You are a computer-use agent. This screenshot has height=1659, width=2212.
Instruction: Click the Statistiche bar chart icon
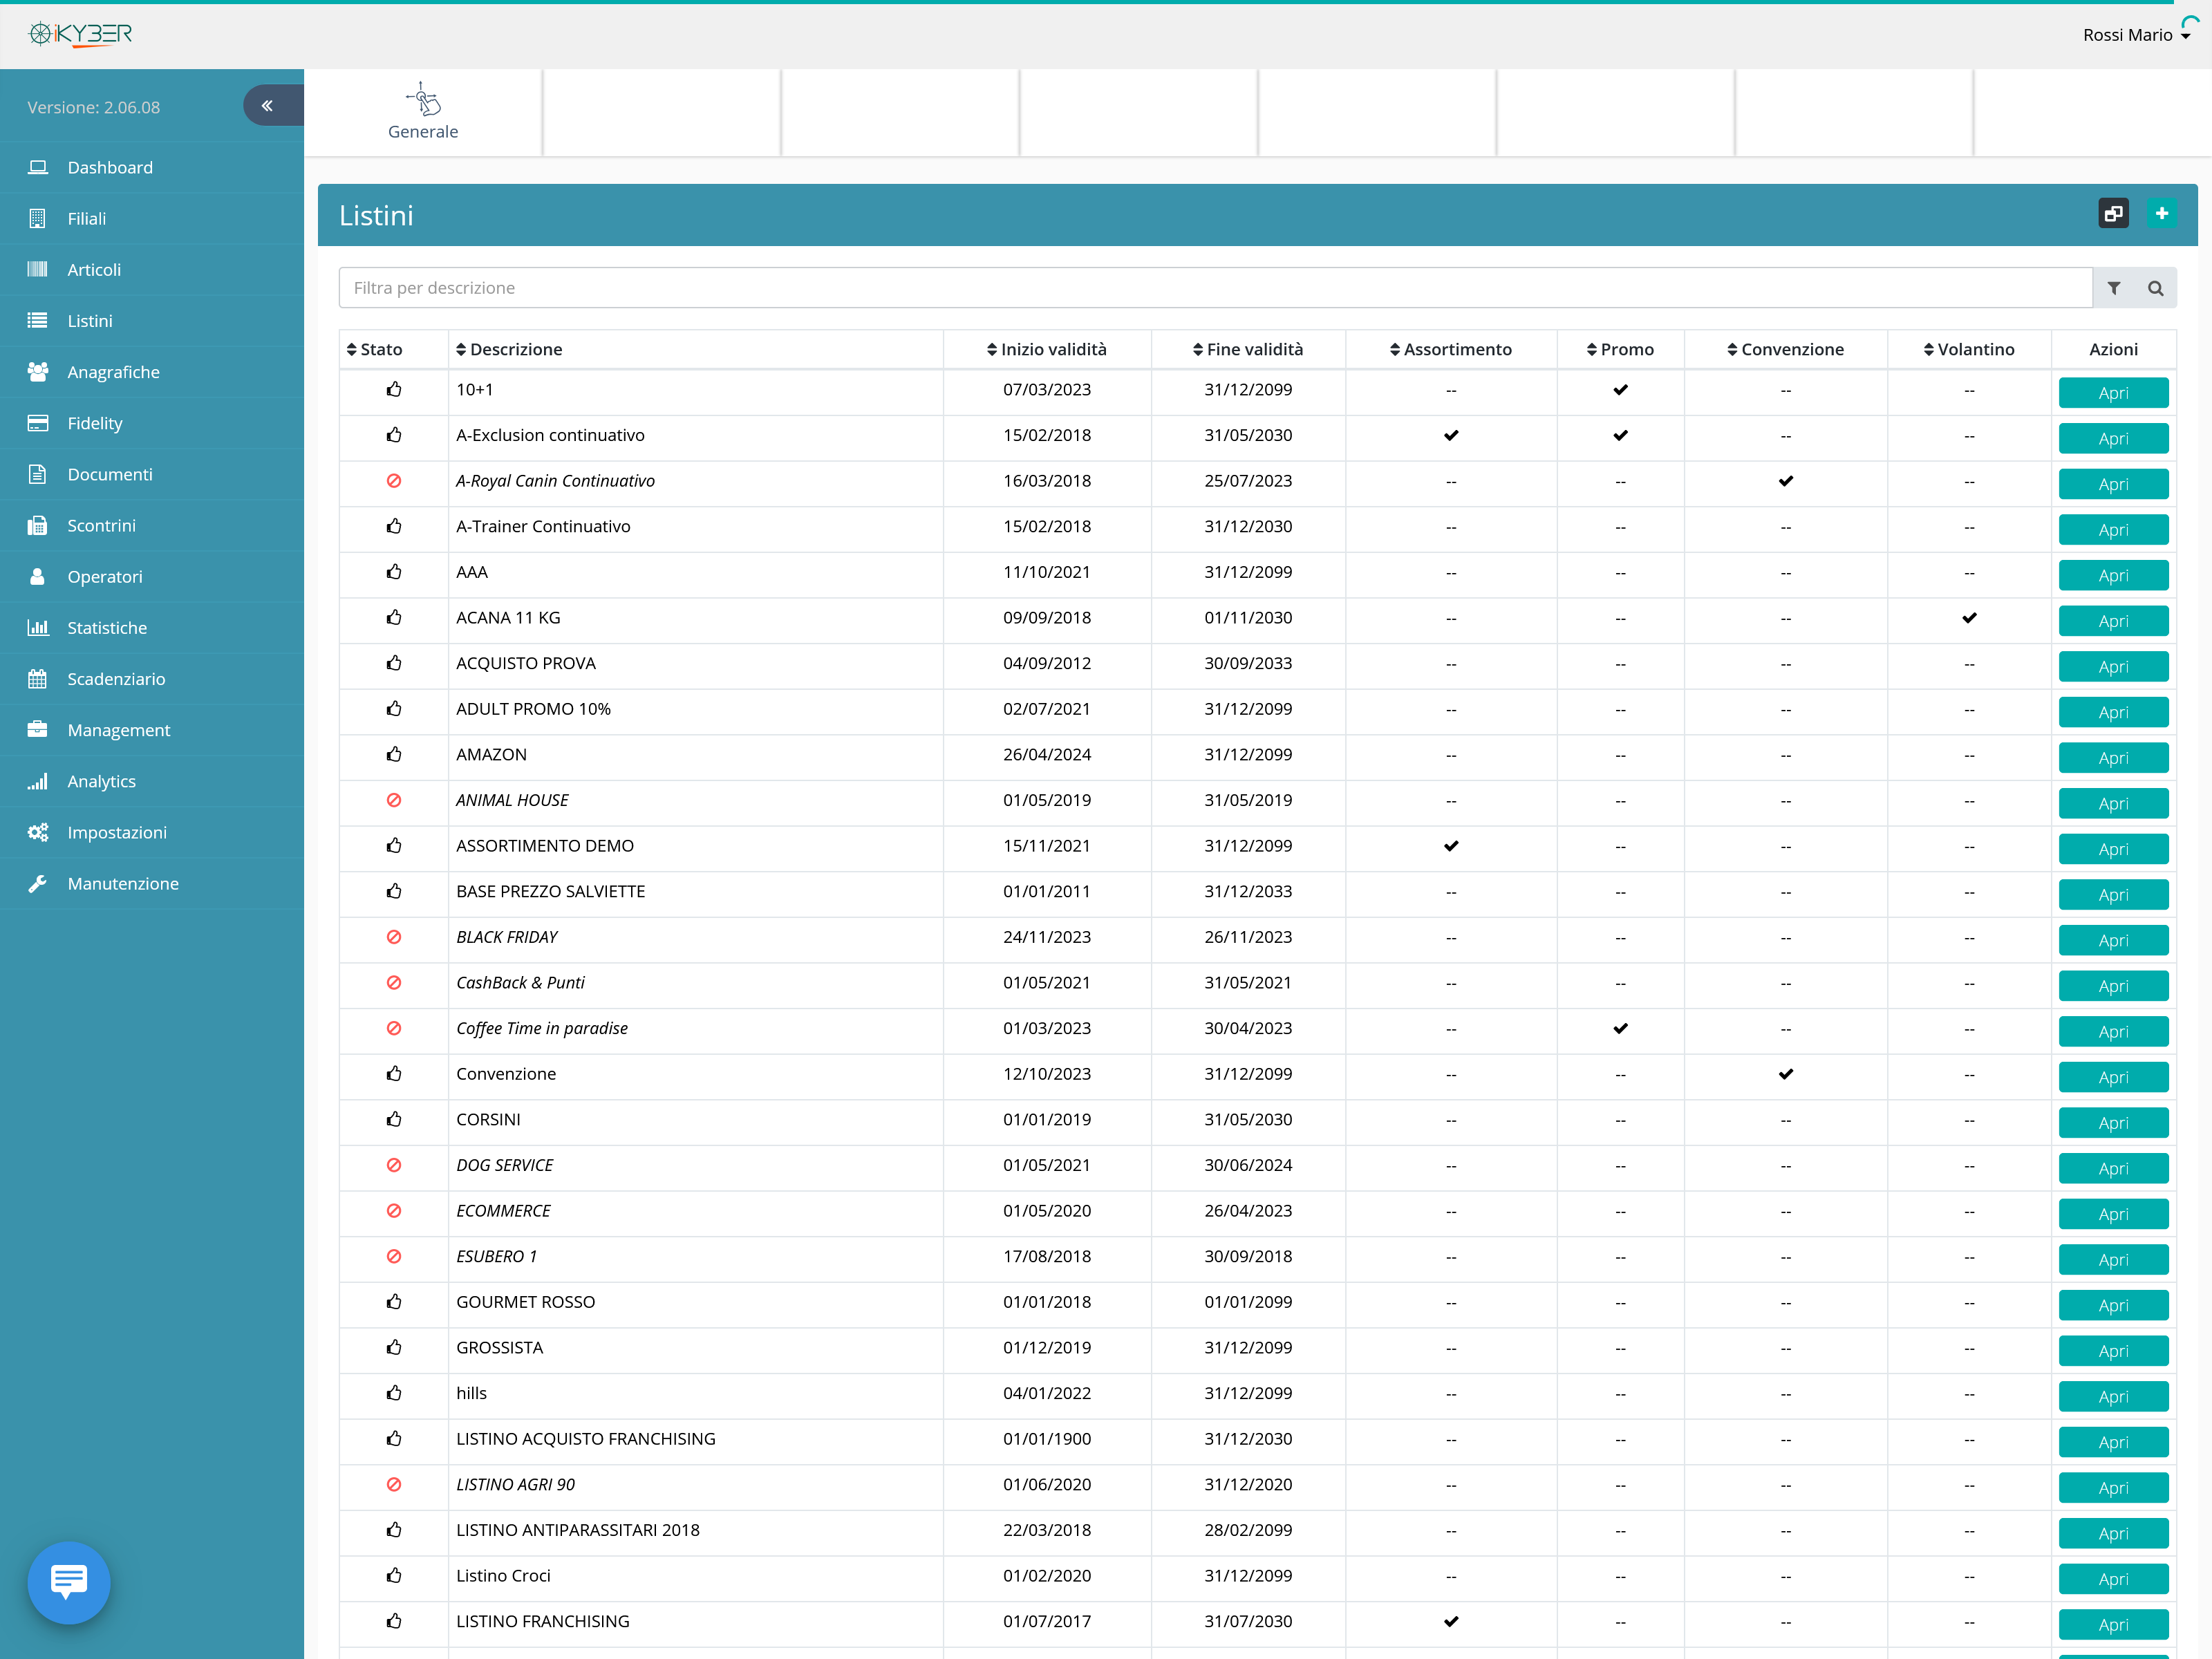(x=38, y=627)
